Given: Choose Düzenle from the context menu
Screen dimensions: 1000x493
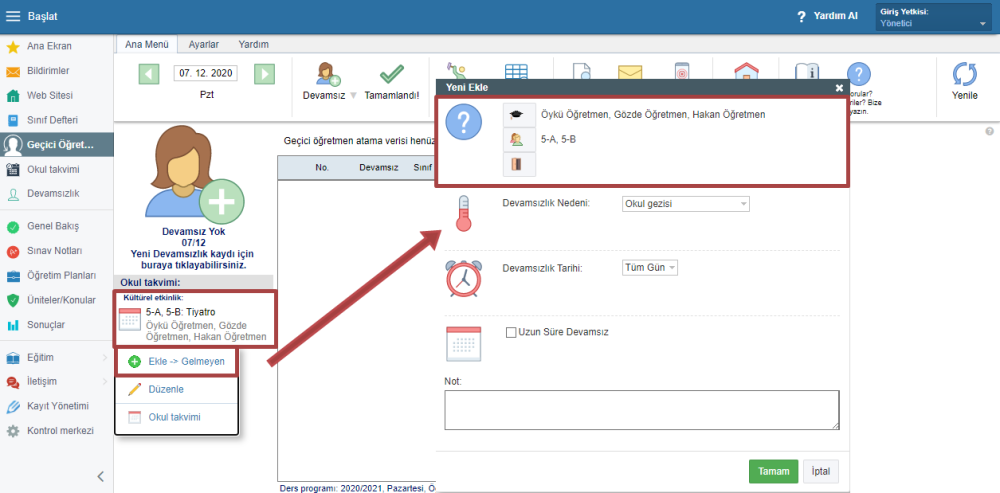Looking at the screenshot, I should pyautogui.click(x=176, y=389).
